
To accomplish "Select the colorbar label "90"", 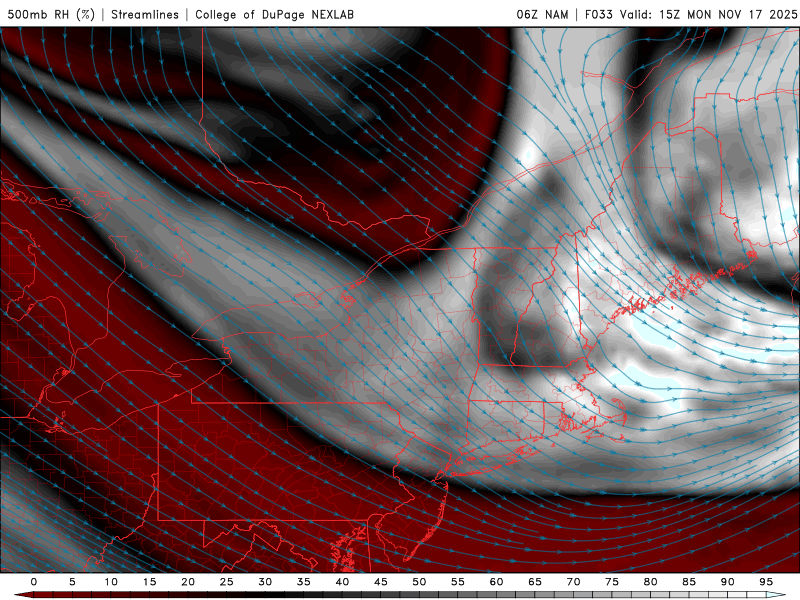I will click(728, 582).
